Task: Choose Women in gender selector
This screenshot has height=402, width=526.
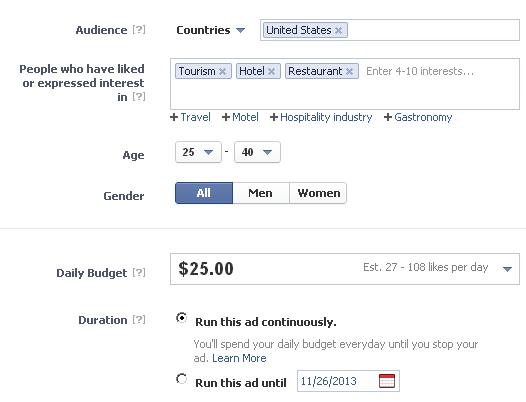Action: point(318,193)
